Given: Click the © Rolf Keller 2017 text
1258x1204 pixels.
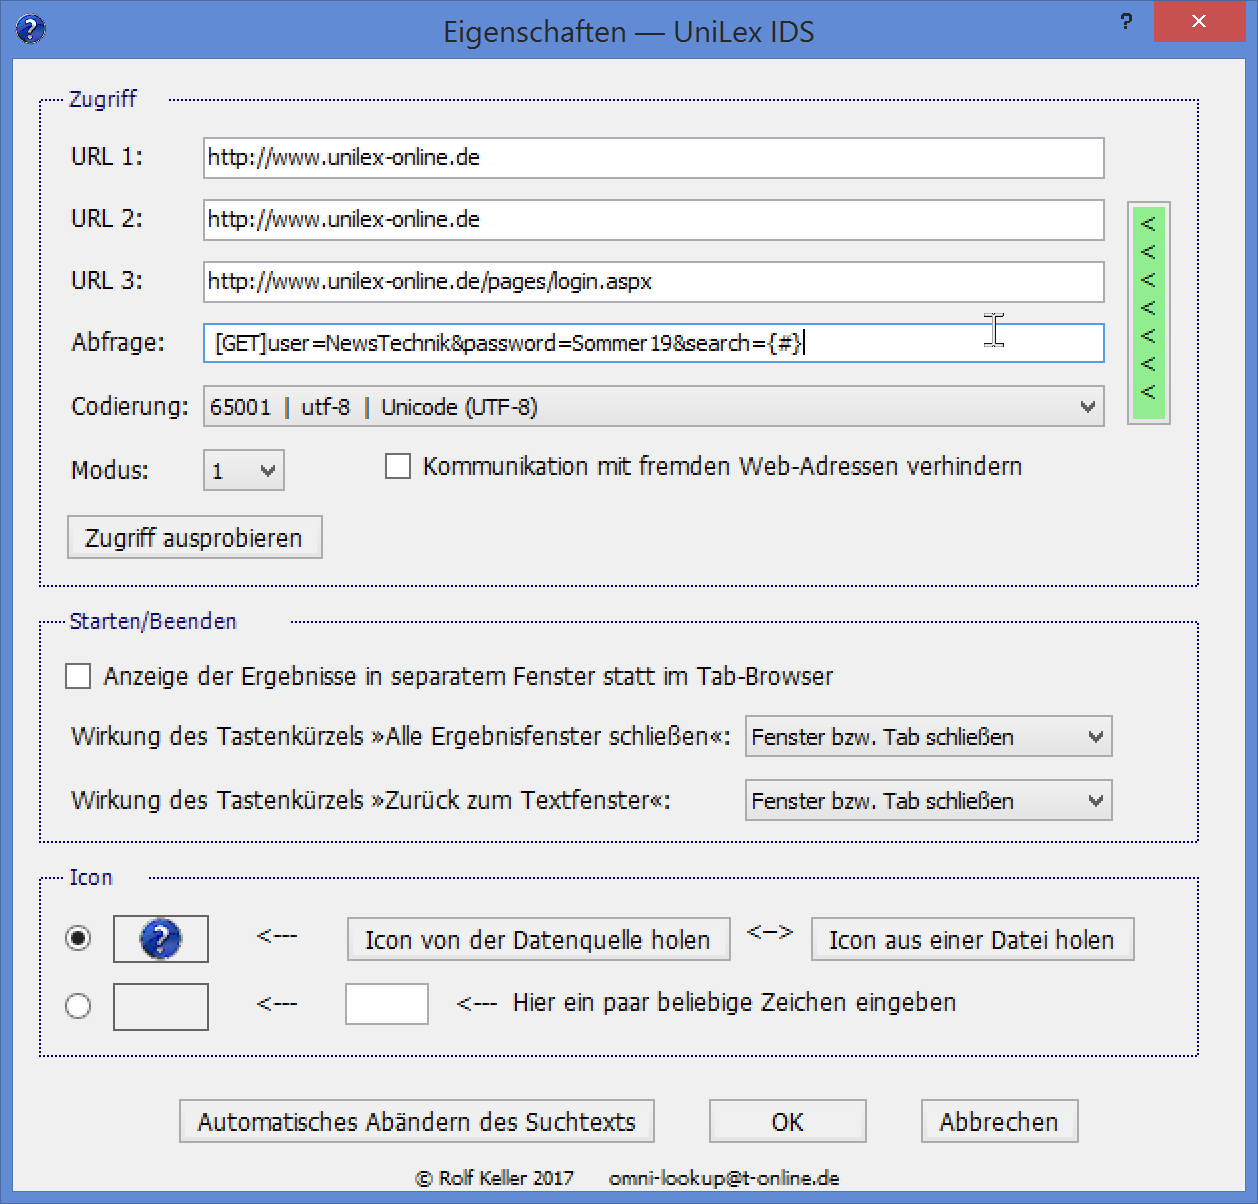Looking at the screenshot, I should pyautogui.click(x=495, y=1178).
